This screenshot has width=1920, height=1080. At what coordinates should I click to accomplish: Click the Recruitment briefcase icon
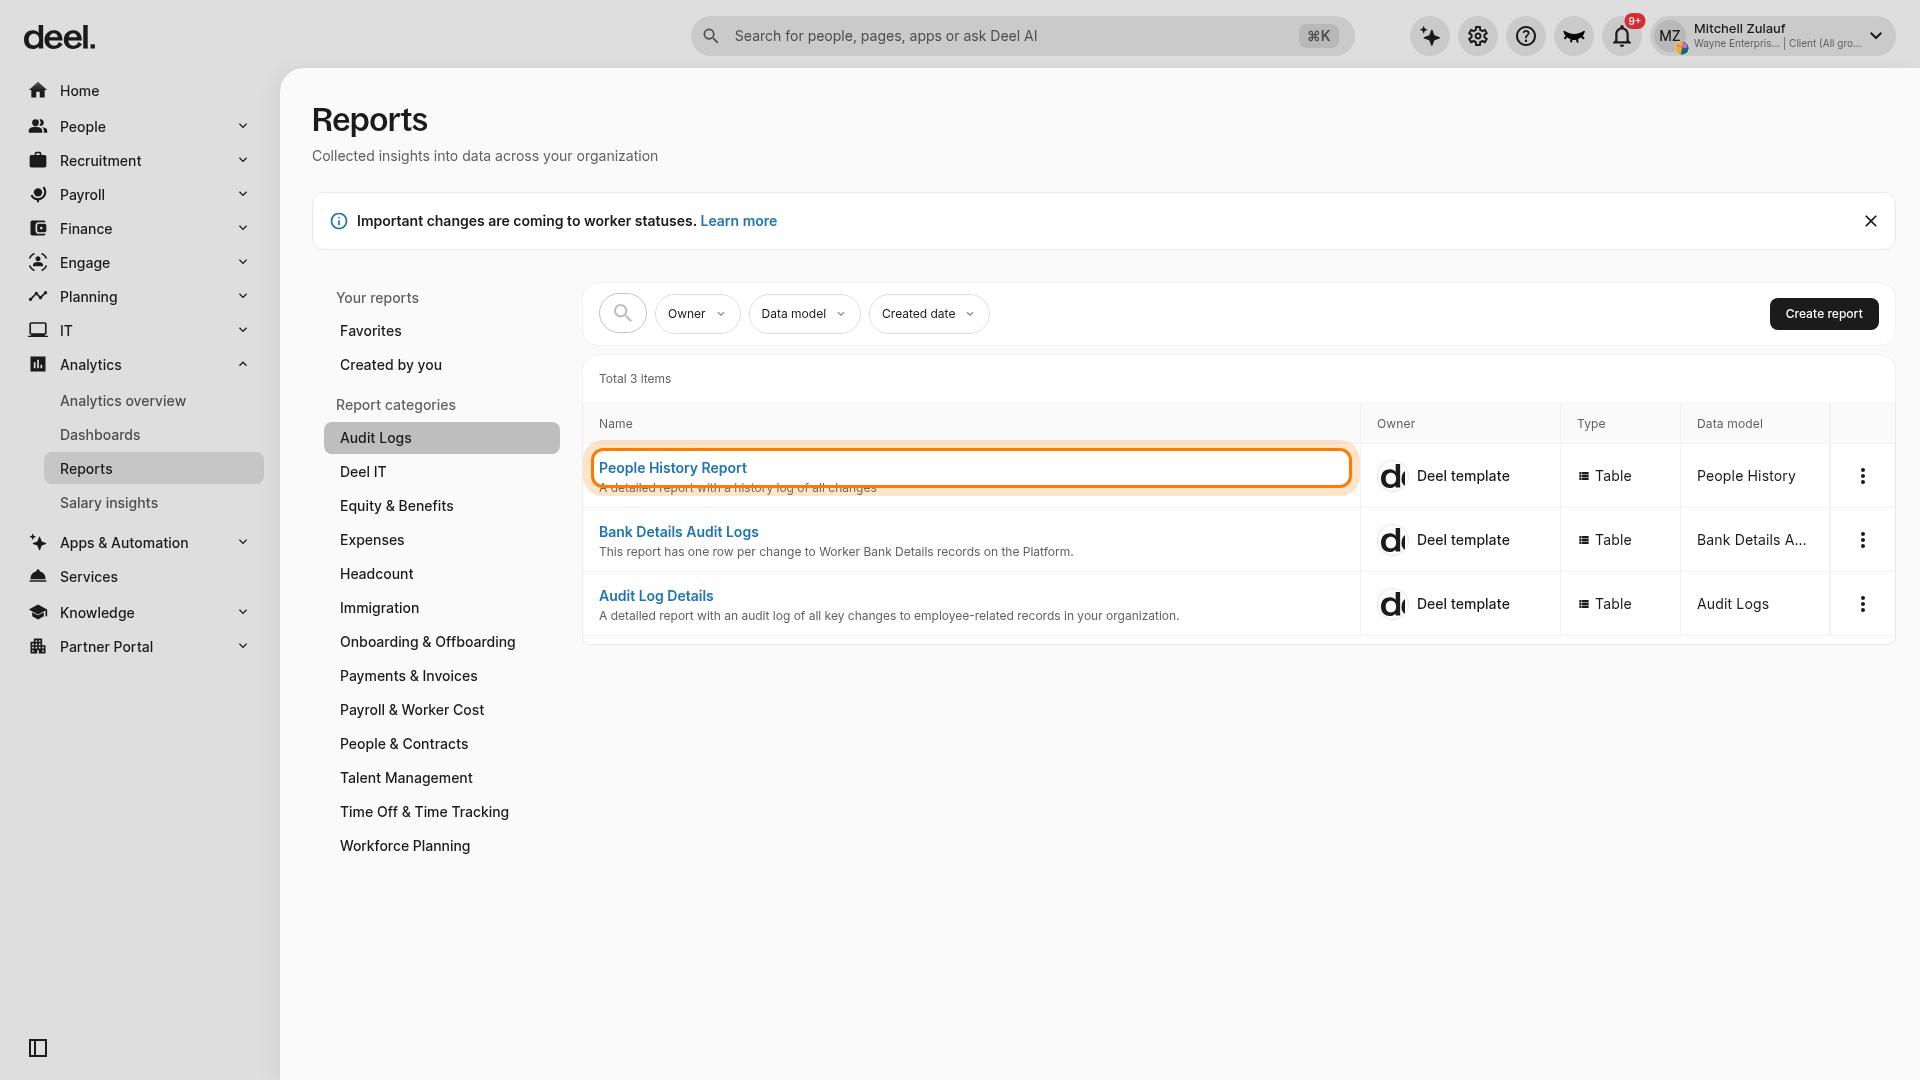click(x=38, y=161)
